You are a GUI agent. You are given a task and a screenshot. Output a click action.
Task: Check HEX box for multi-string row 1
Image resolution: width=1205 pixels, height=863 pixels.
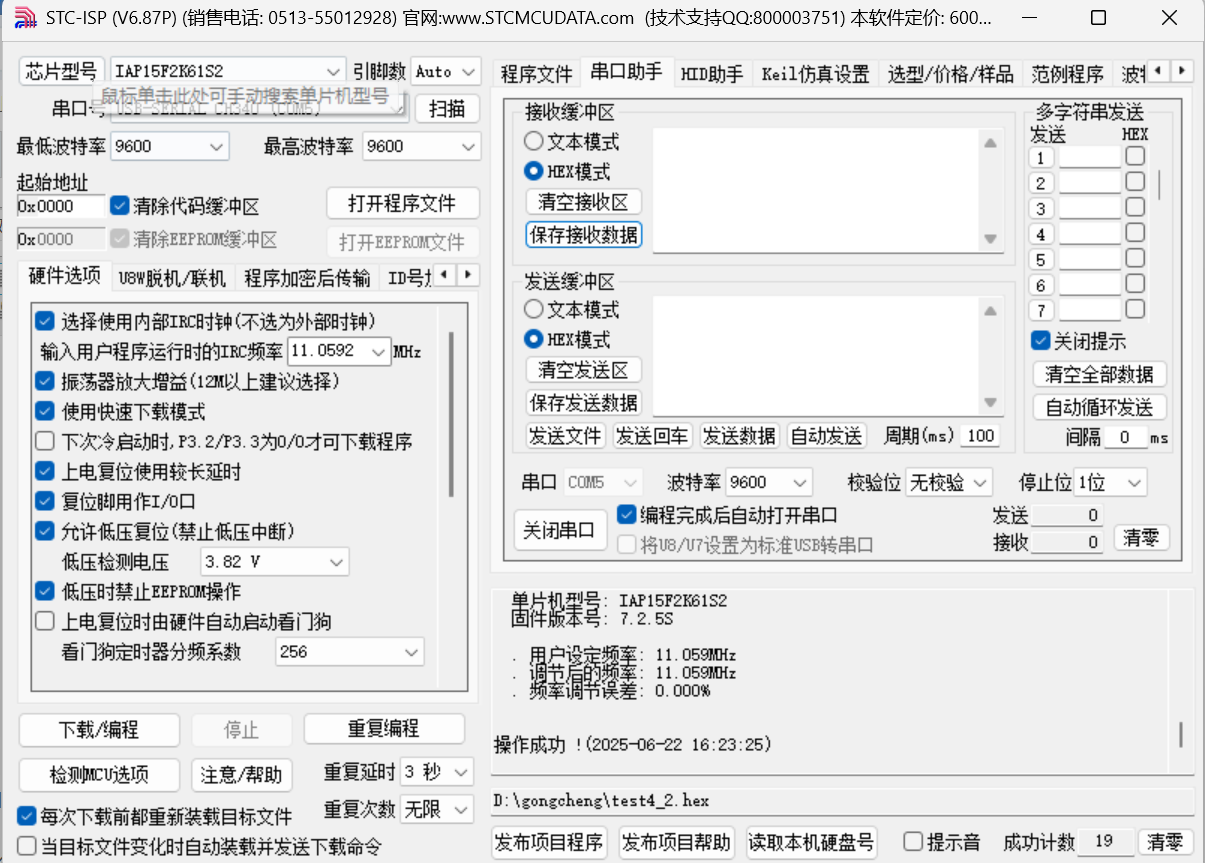(x=1135, y=156)
